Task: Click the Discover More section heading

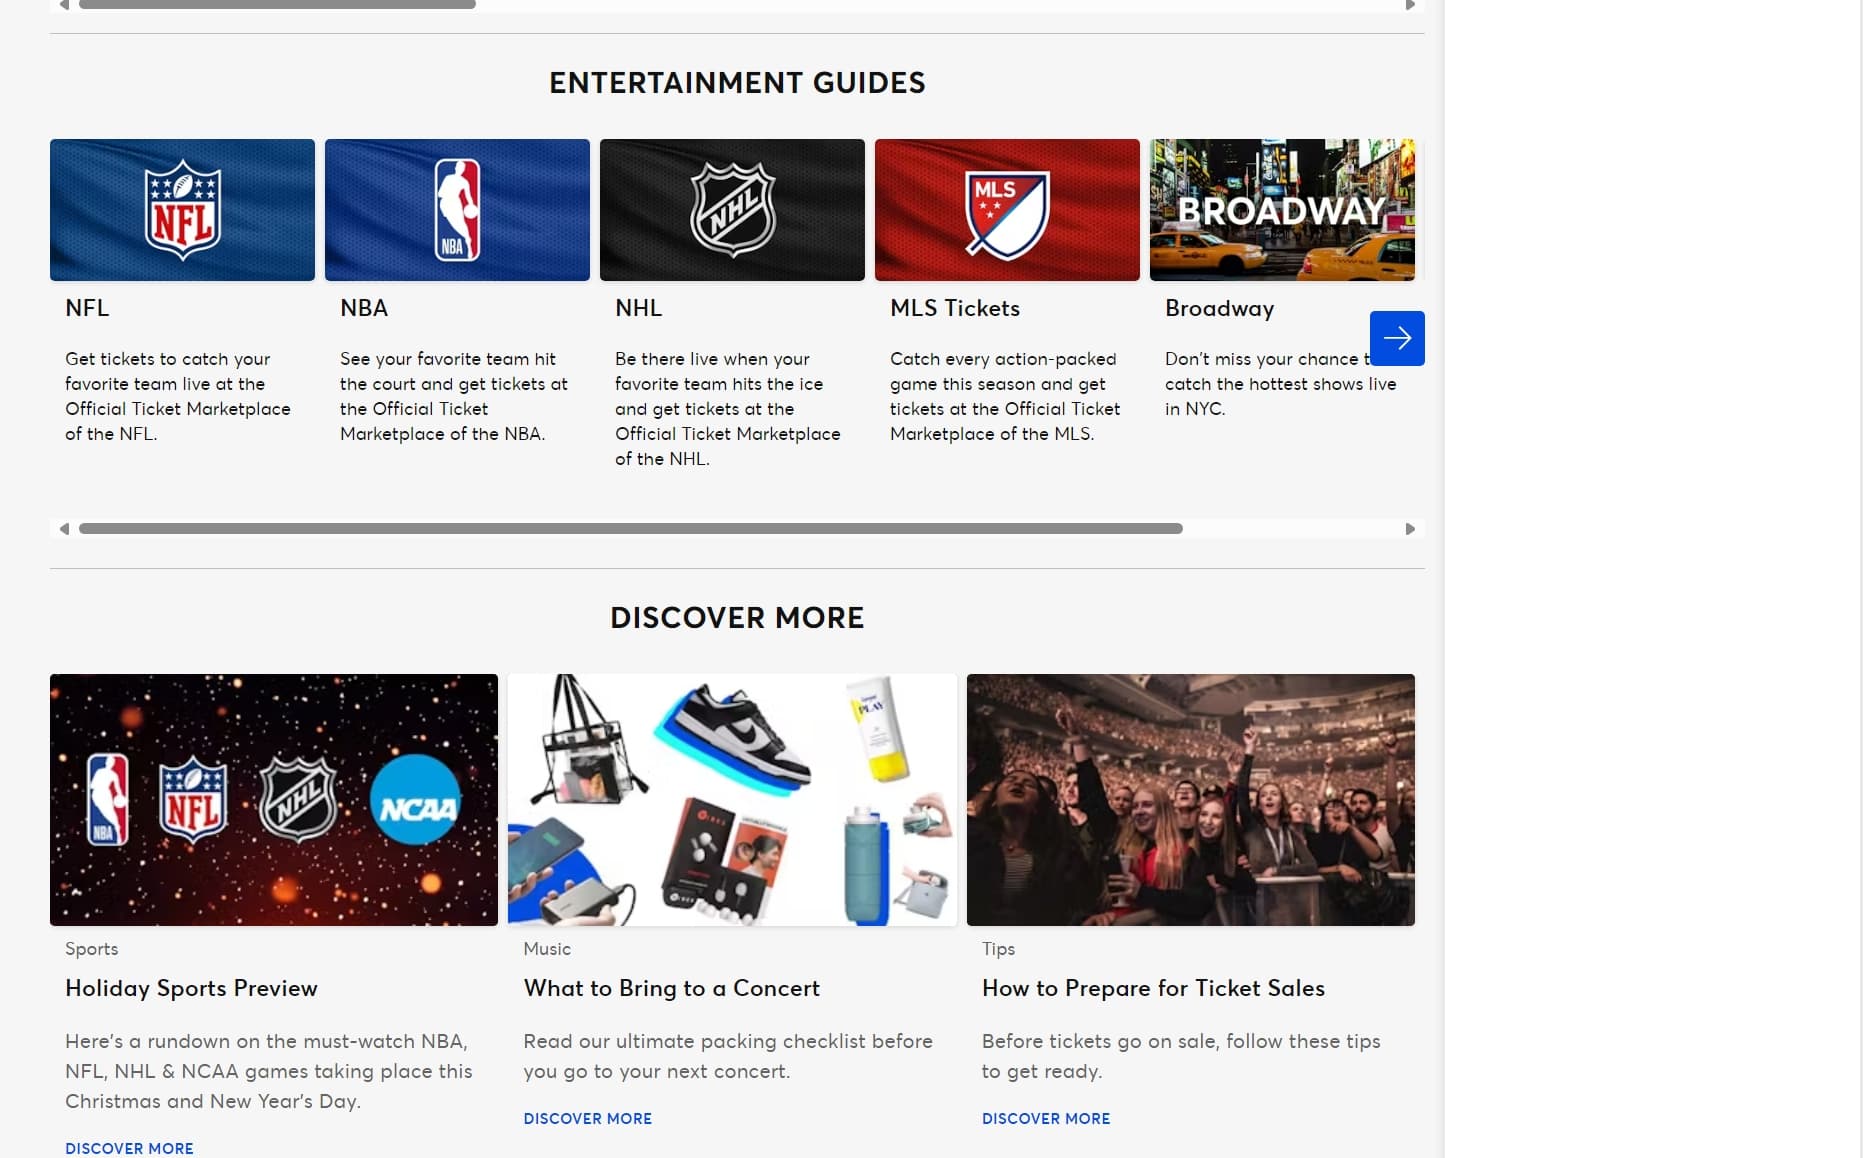Action: [737, 618]
